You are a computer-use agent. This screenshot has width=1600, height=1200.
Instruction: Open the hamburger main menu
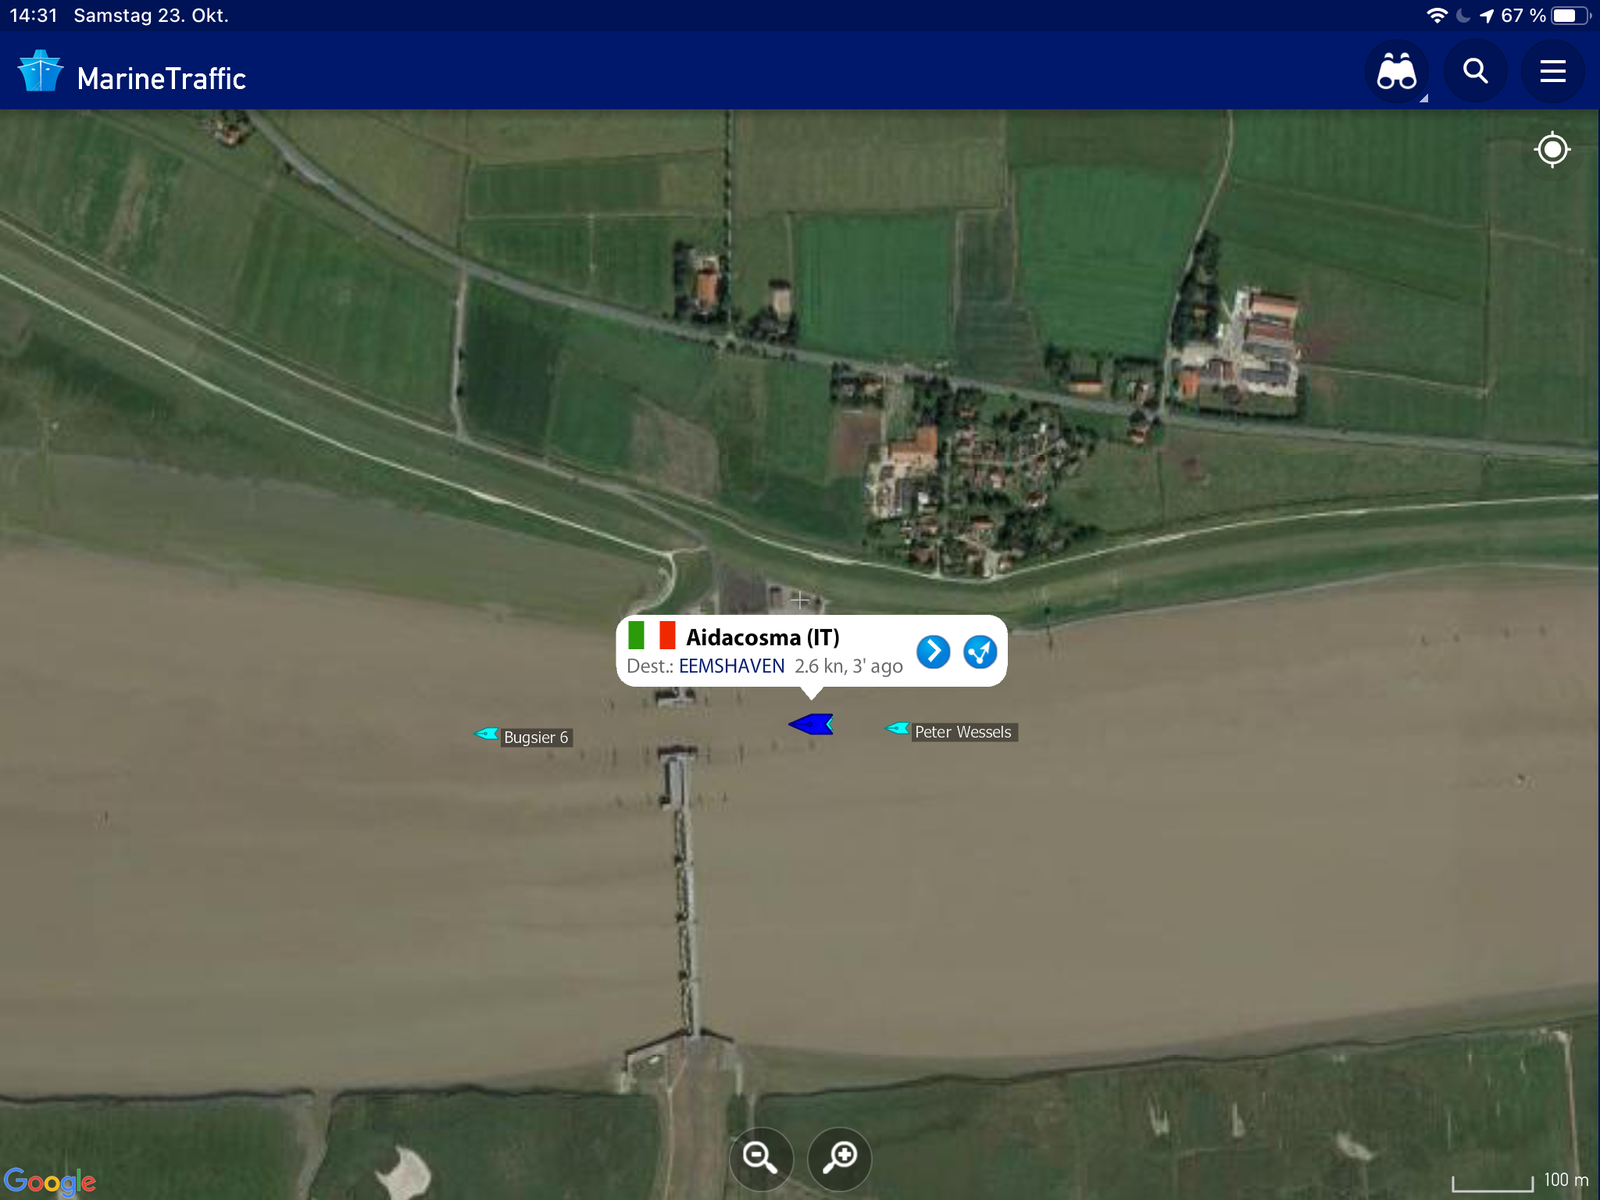pos(1552,72)
